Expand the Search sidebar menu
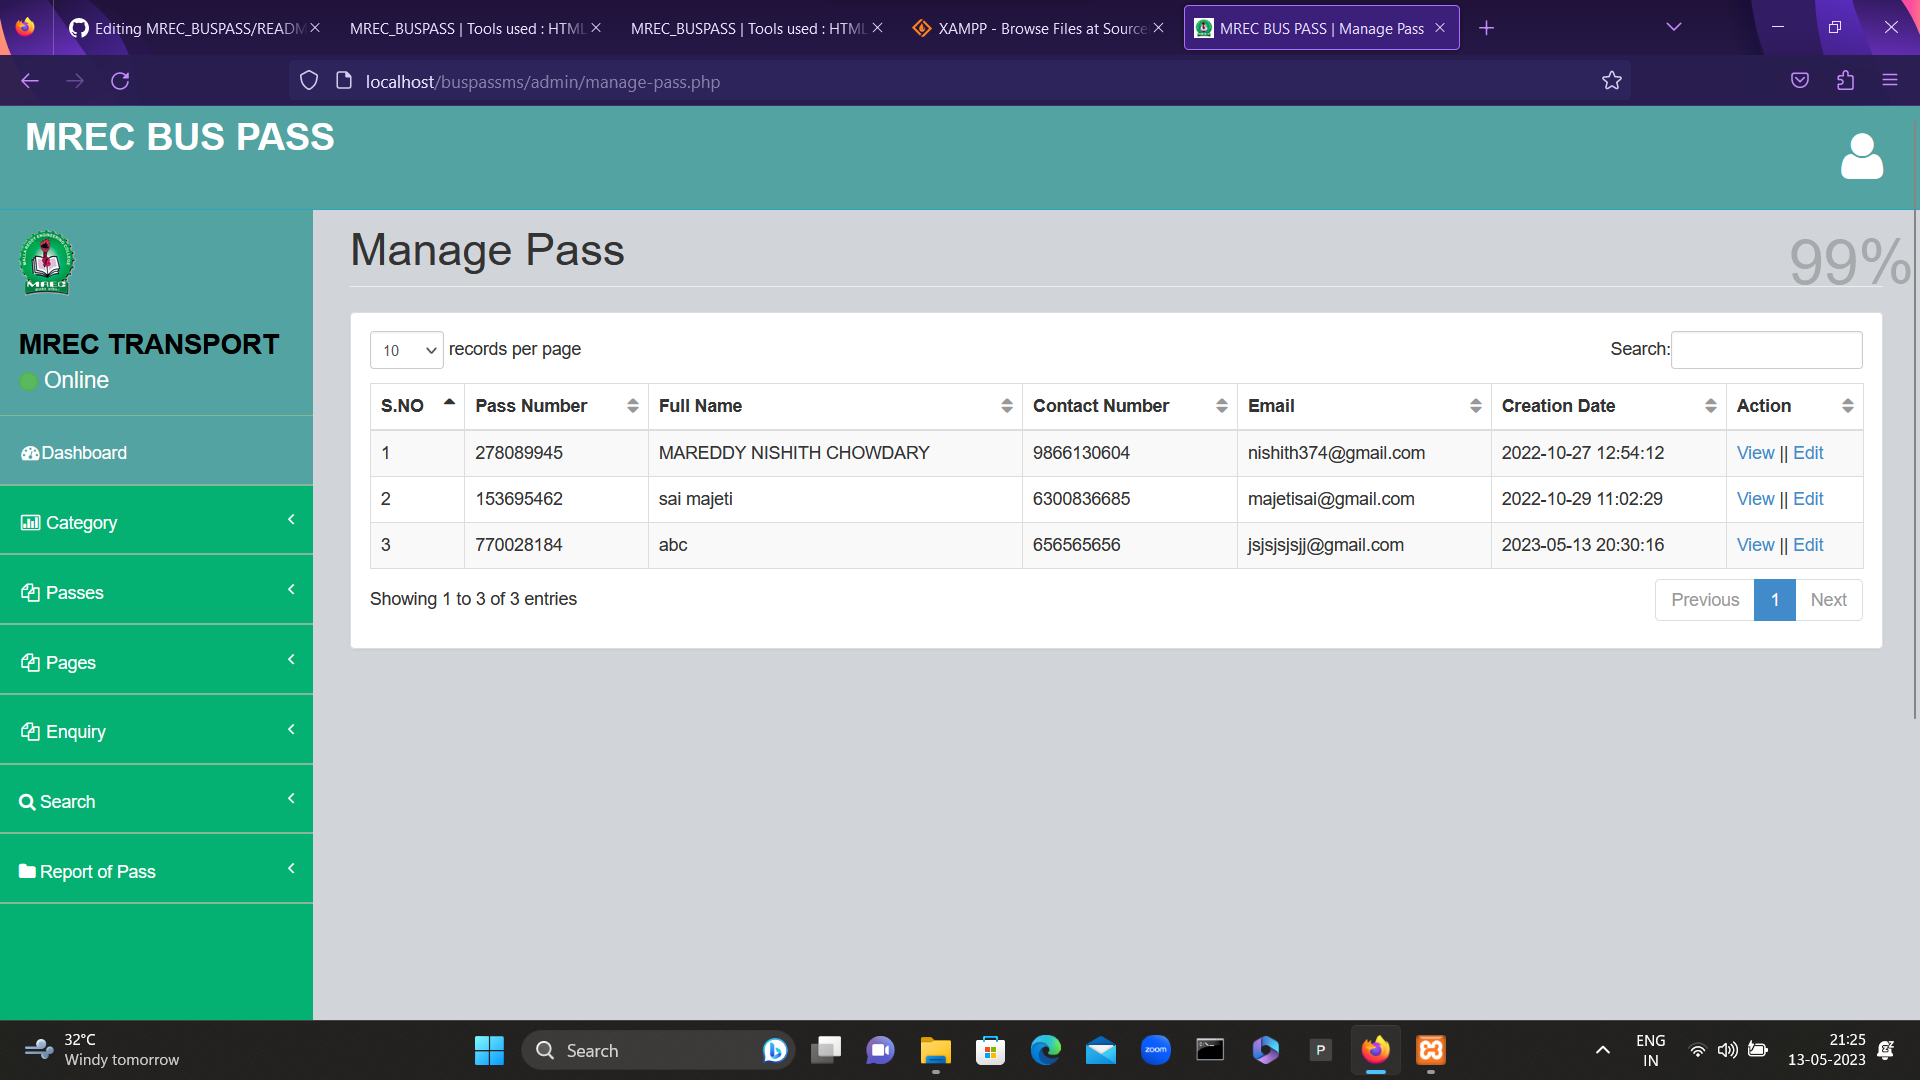Screen dimensions: 1920x1080 pos(156,801)
